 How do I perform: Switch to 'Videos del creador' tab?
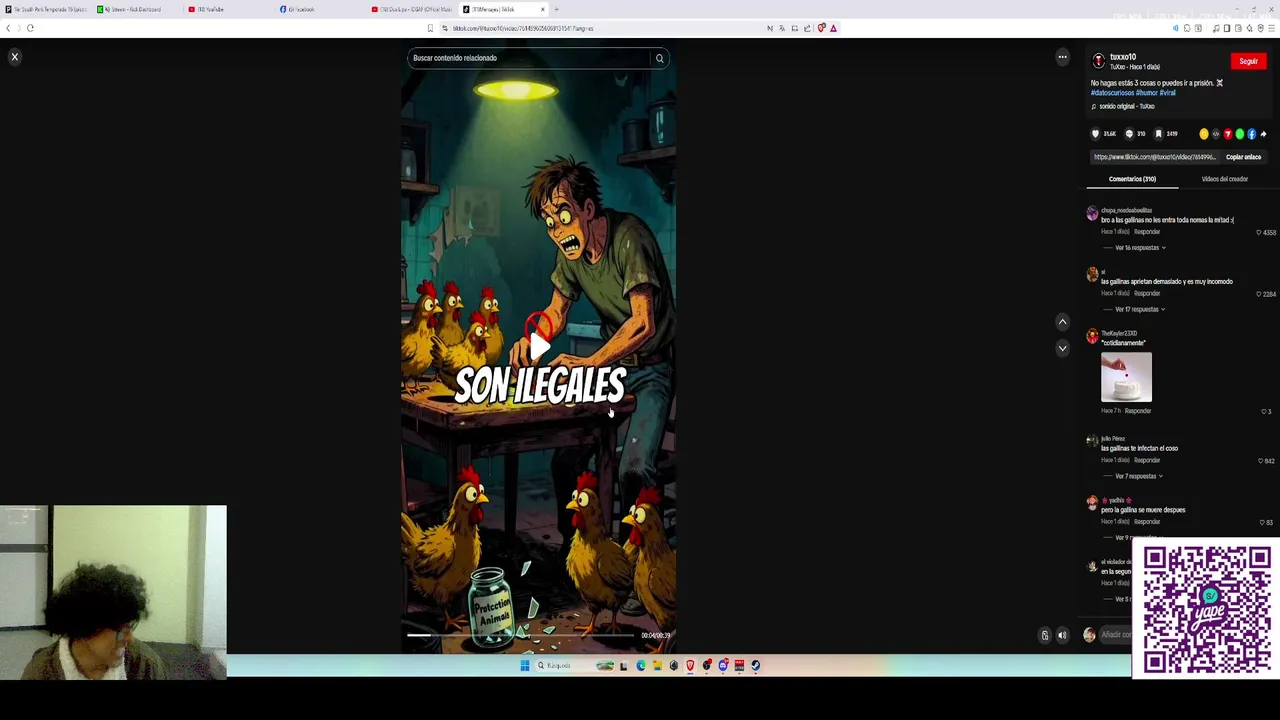[x=1225, y=179]
